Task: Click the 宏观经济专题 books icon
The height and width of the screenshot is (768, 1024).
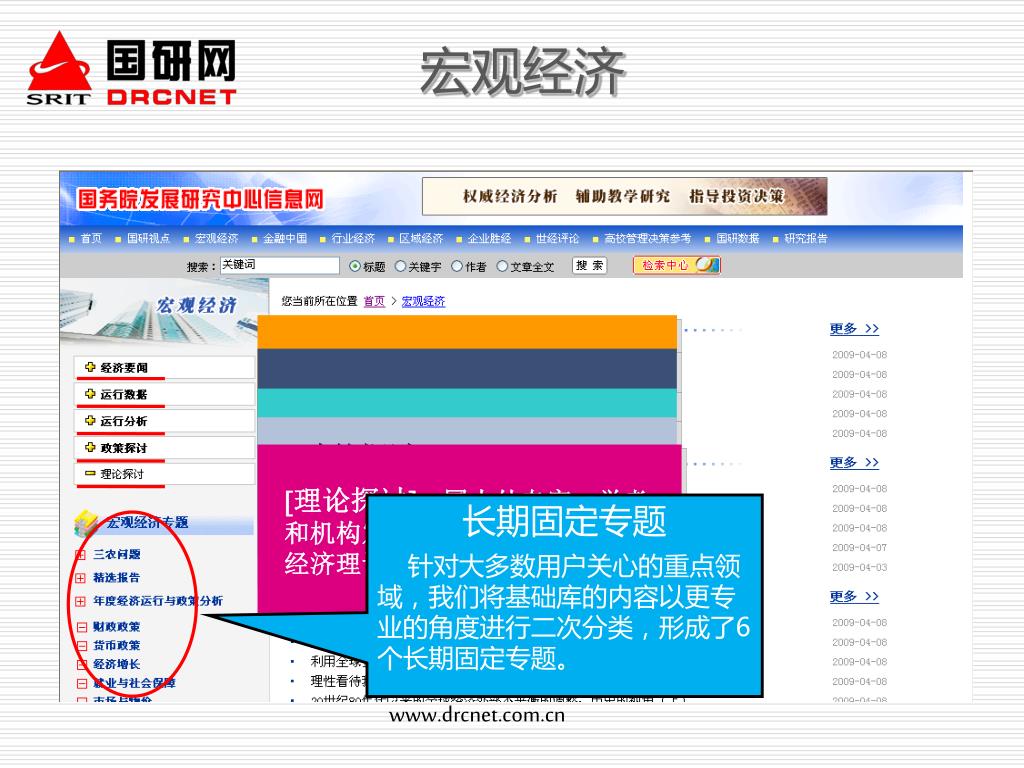Action: coord(86,524)
